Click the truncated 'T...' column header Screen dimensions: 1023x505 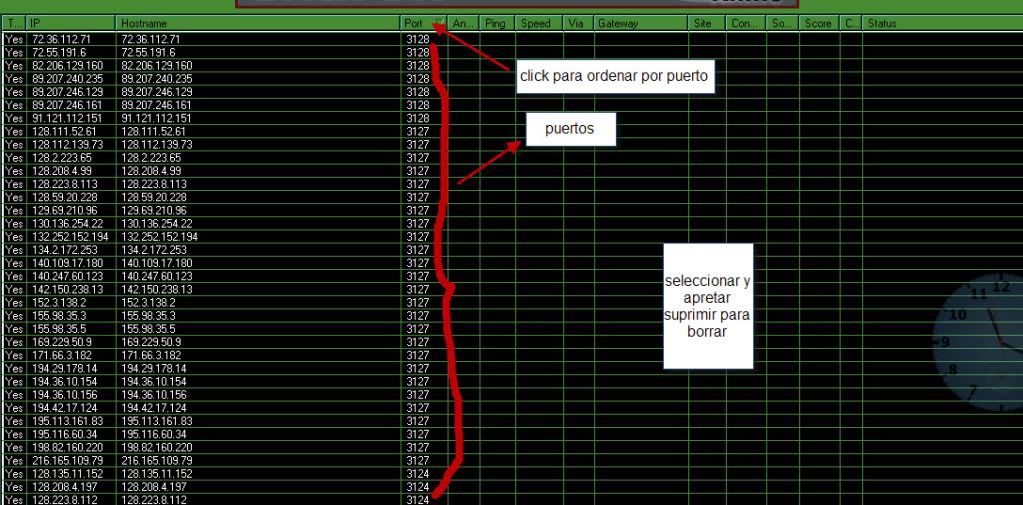click(x=14, y=23)
